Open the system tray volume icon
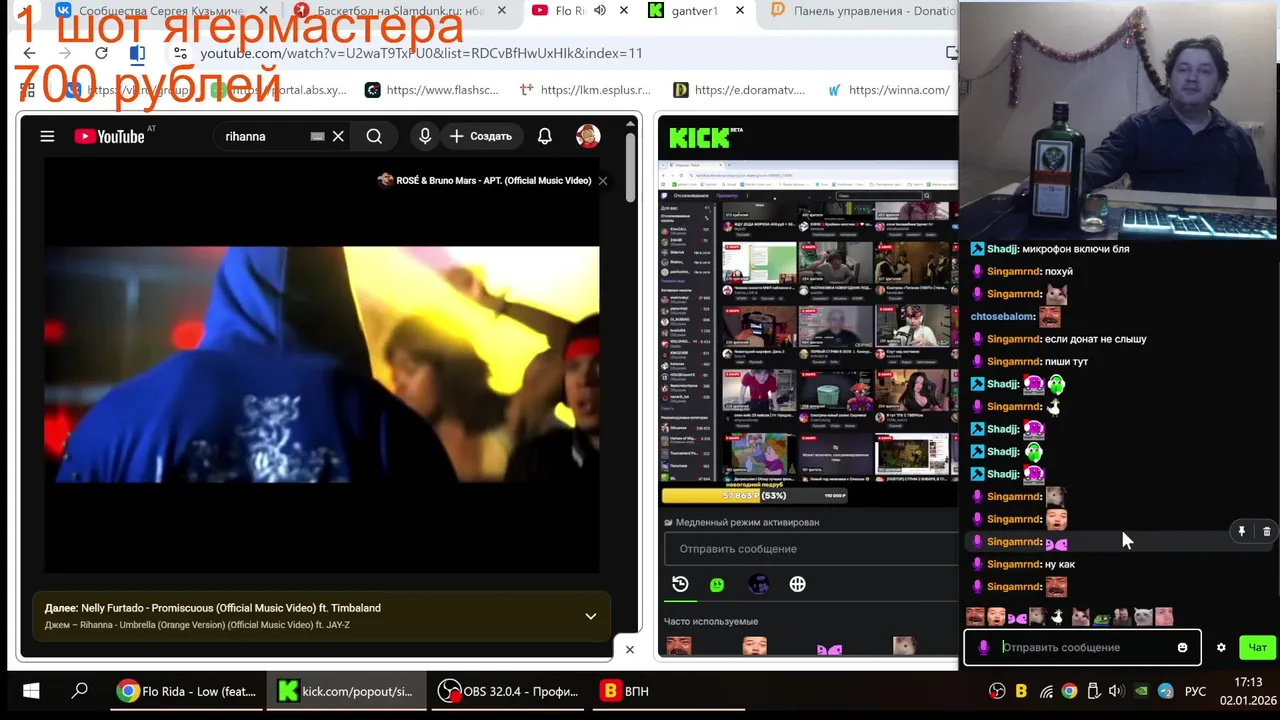 pos(1116,691)
